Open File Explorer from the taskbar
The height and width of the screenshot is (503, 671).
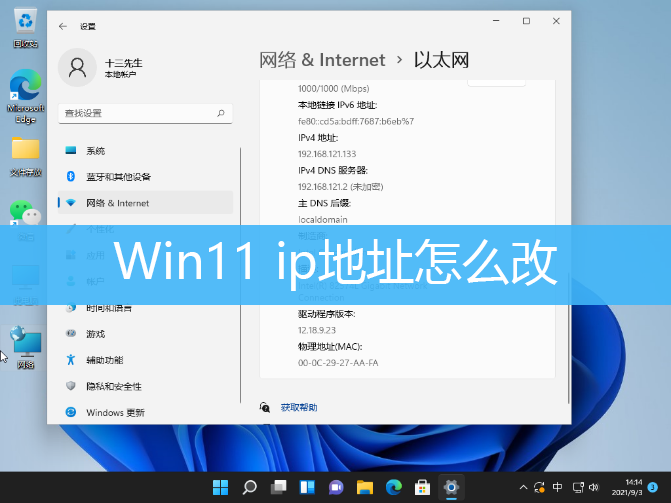364,488
